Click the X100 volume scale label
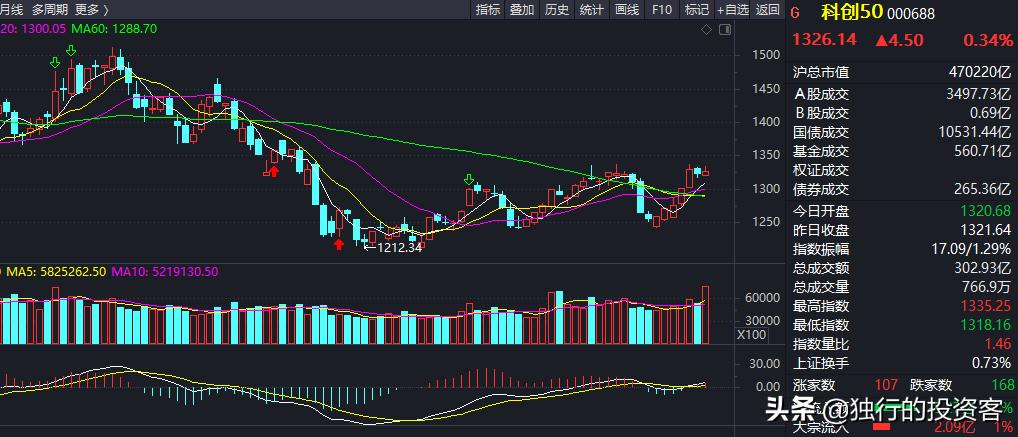Viewport: 1018px width, 437px height. click(752, 335)
